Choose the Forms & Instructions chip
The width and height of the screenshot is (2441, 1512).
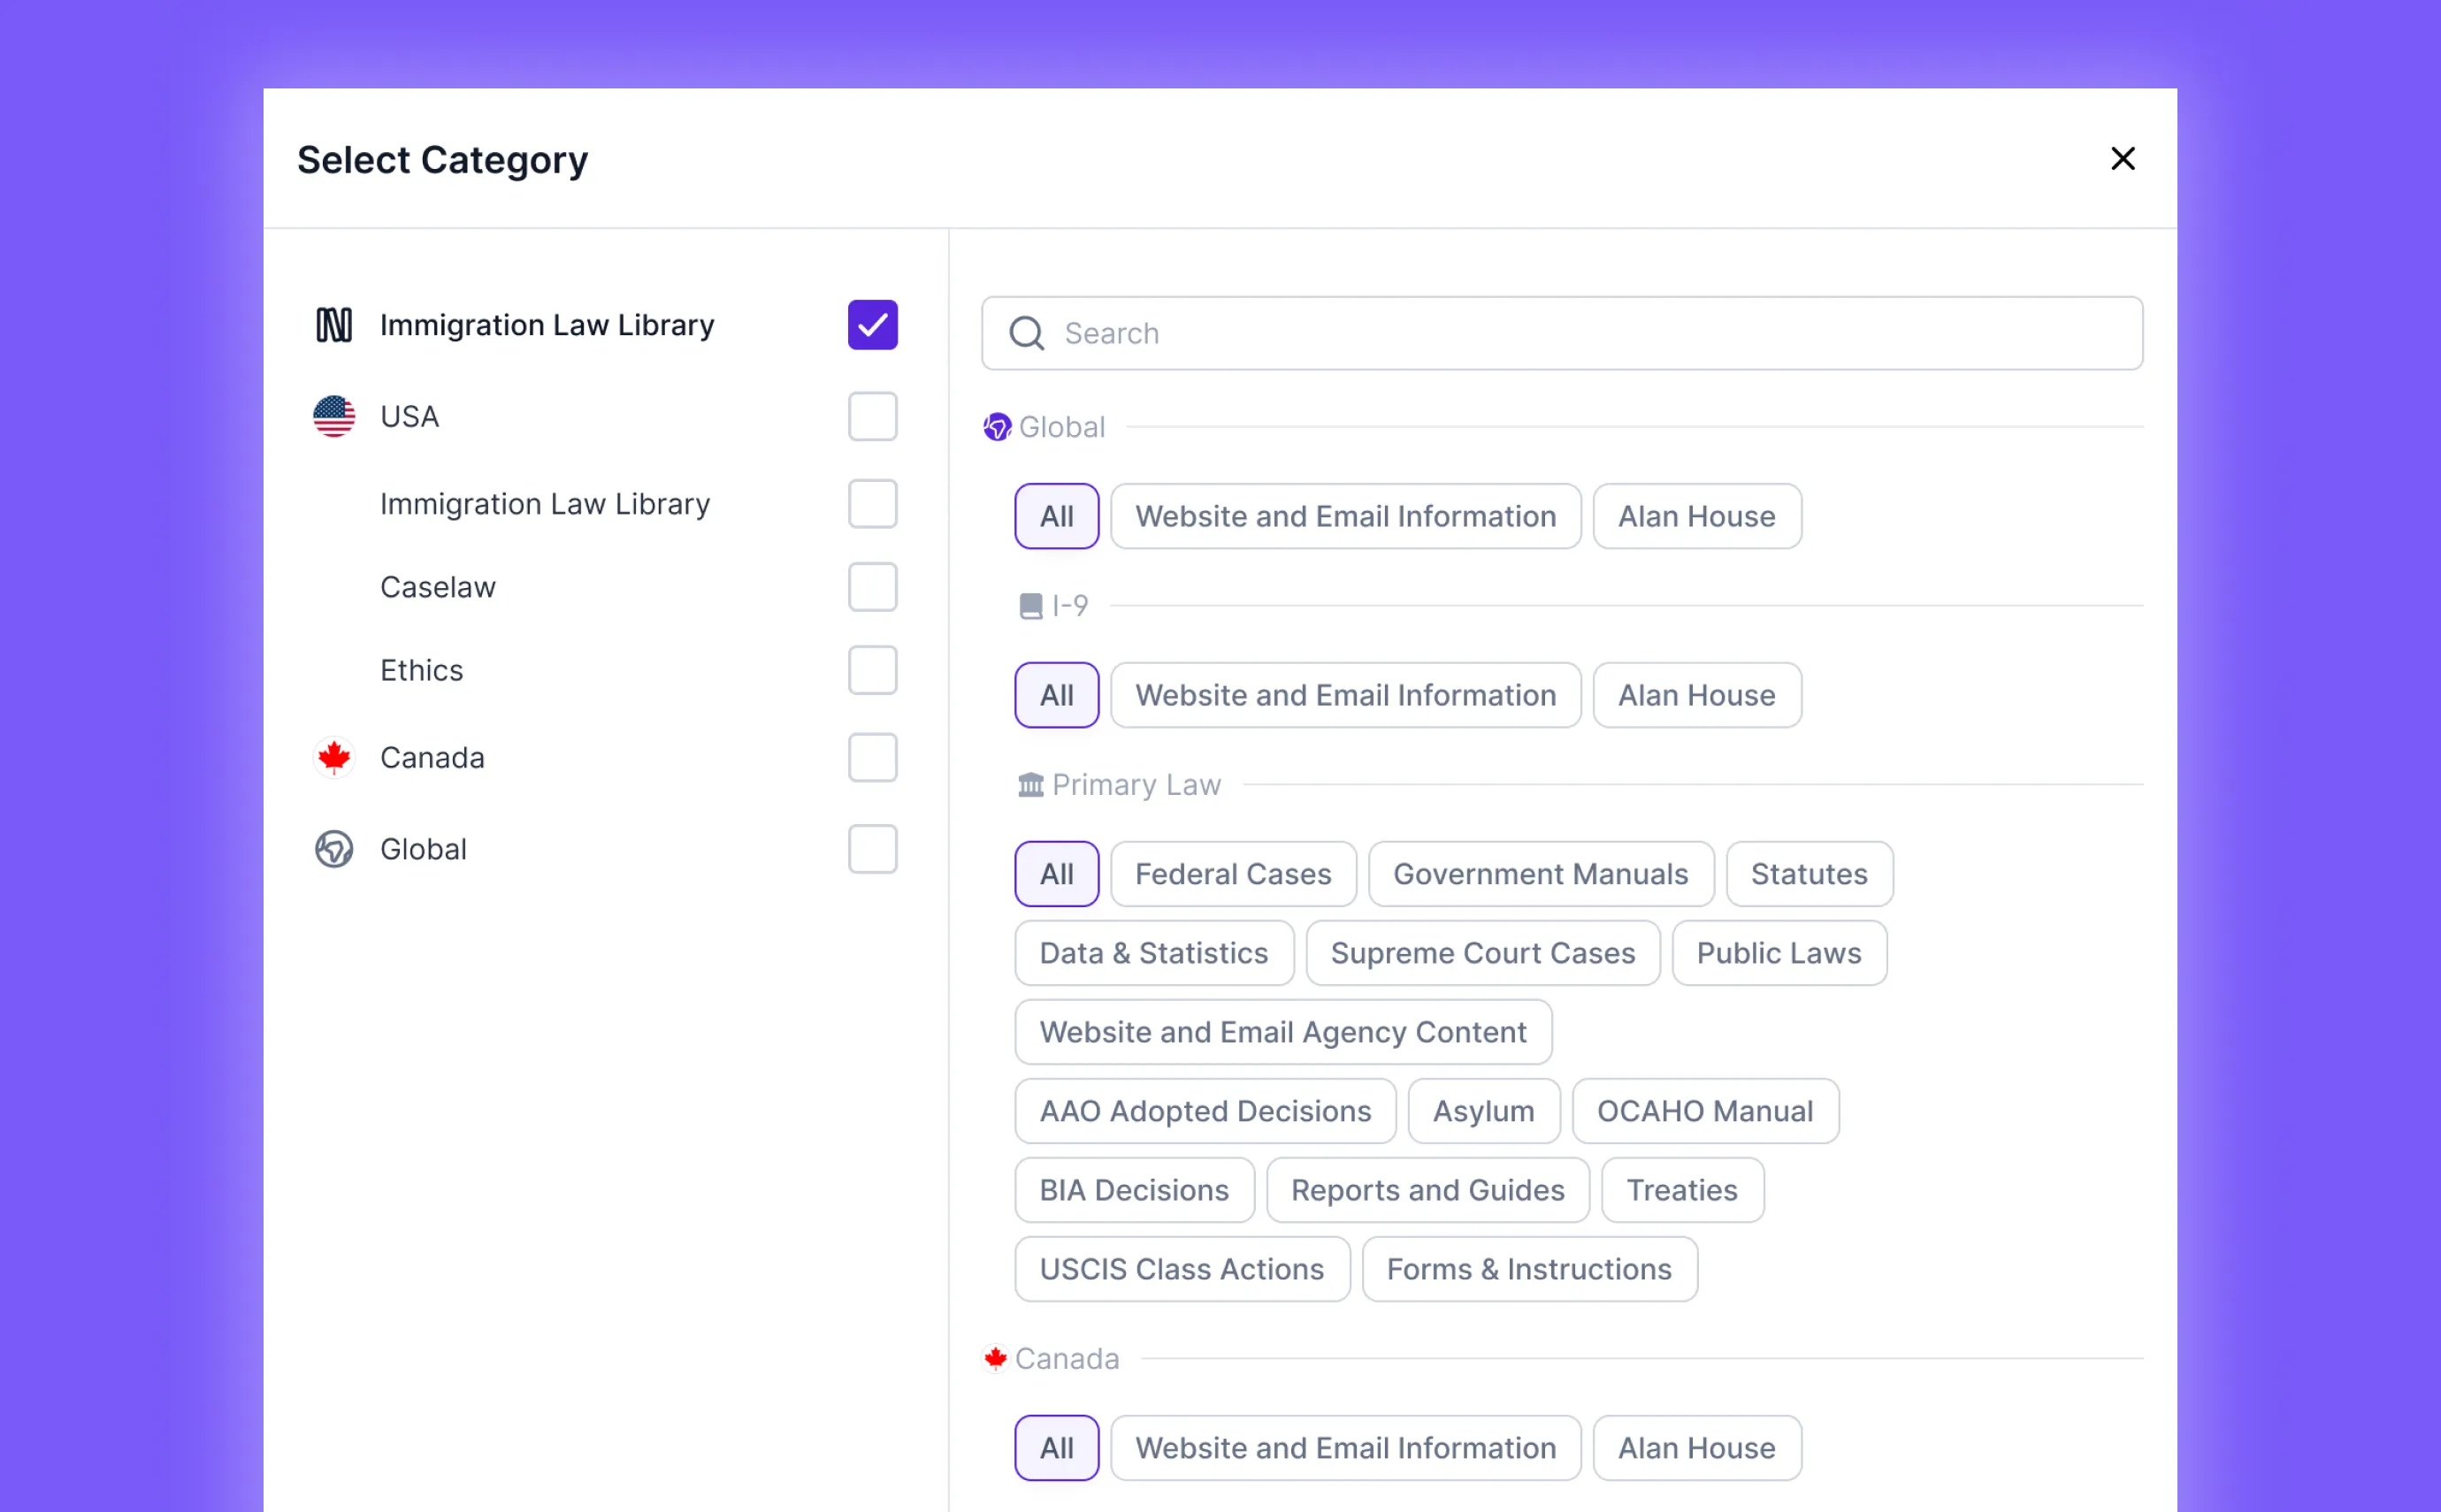1528,1269
